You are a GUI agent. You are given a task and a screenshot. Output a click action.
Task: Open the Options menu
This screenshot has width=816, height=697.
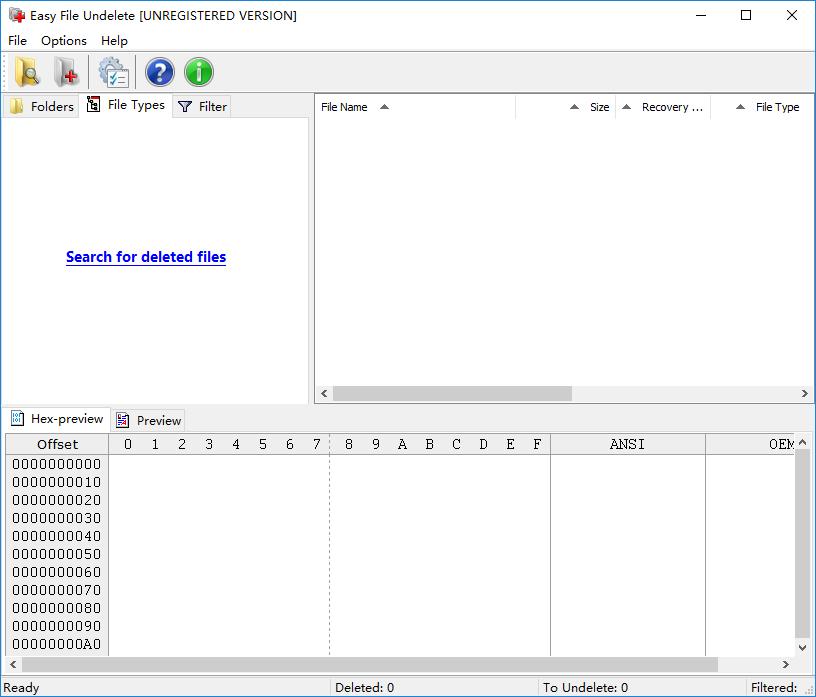pos(63,41)
